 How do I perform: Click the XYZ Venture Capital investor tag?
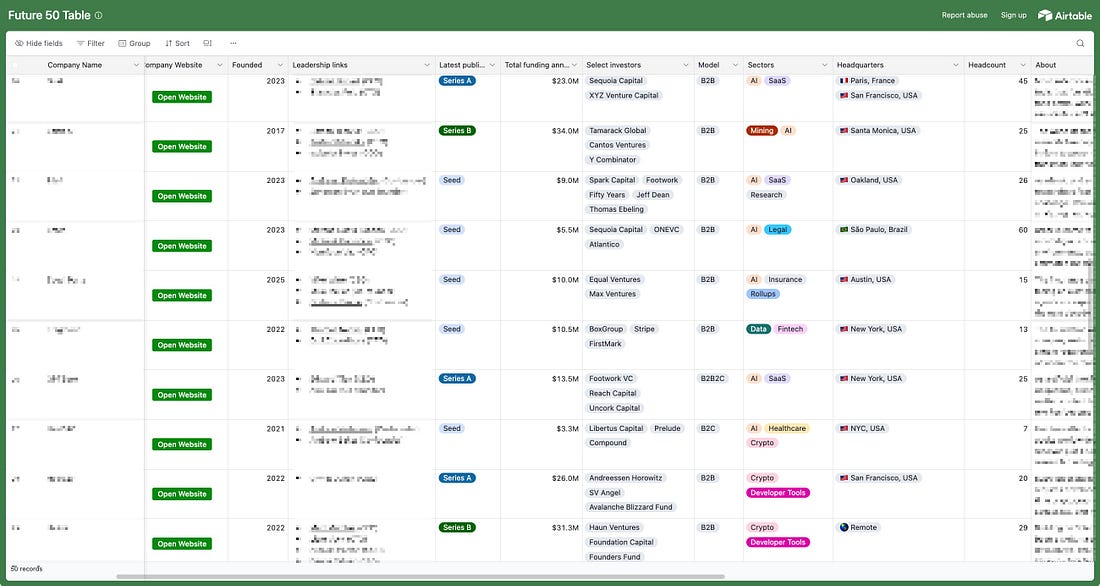(x=624, y=95)
